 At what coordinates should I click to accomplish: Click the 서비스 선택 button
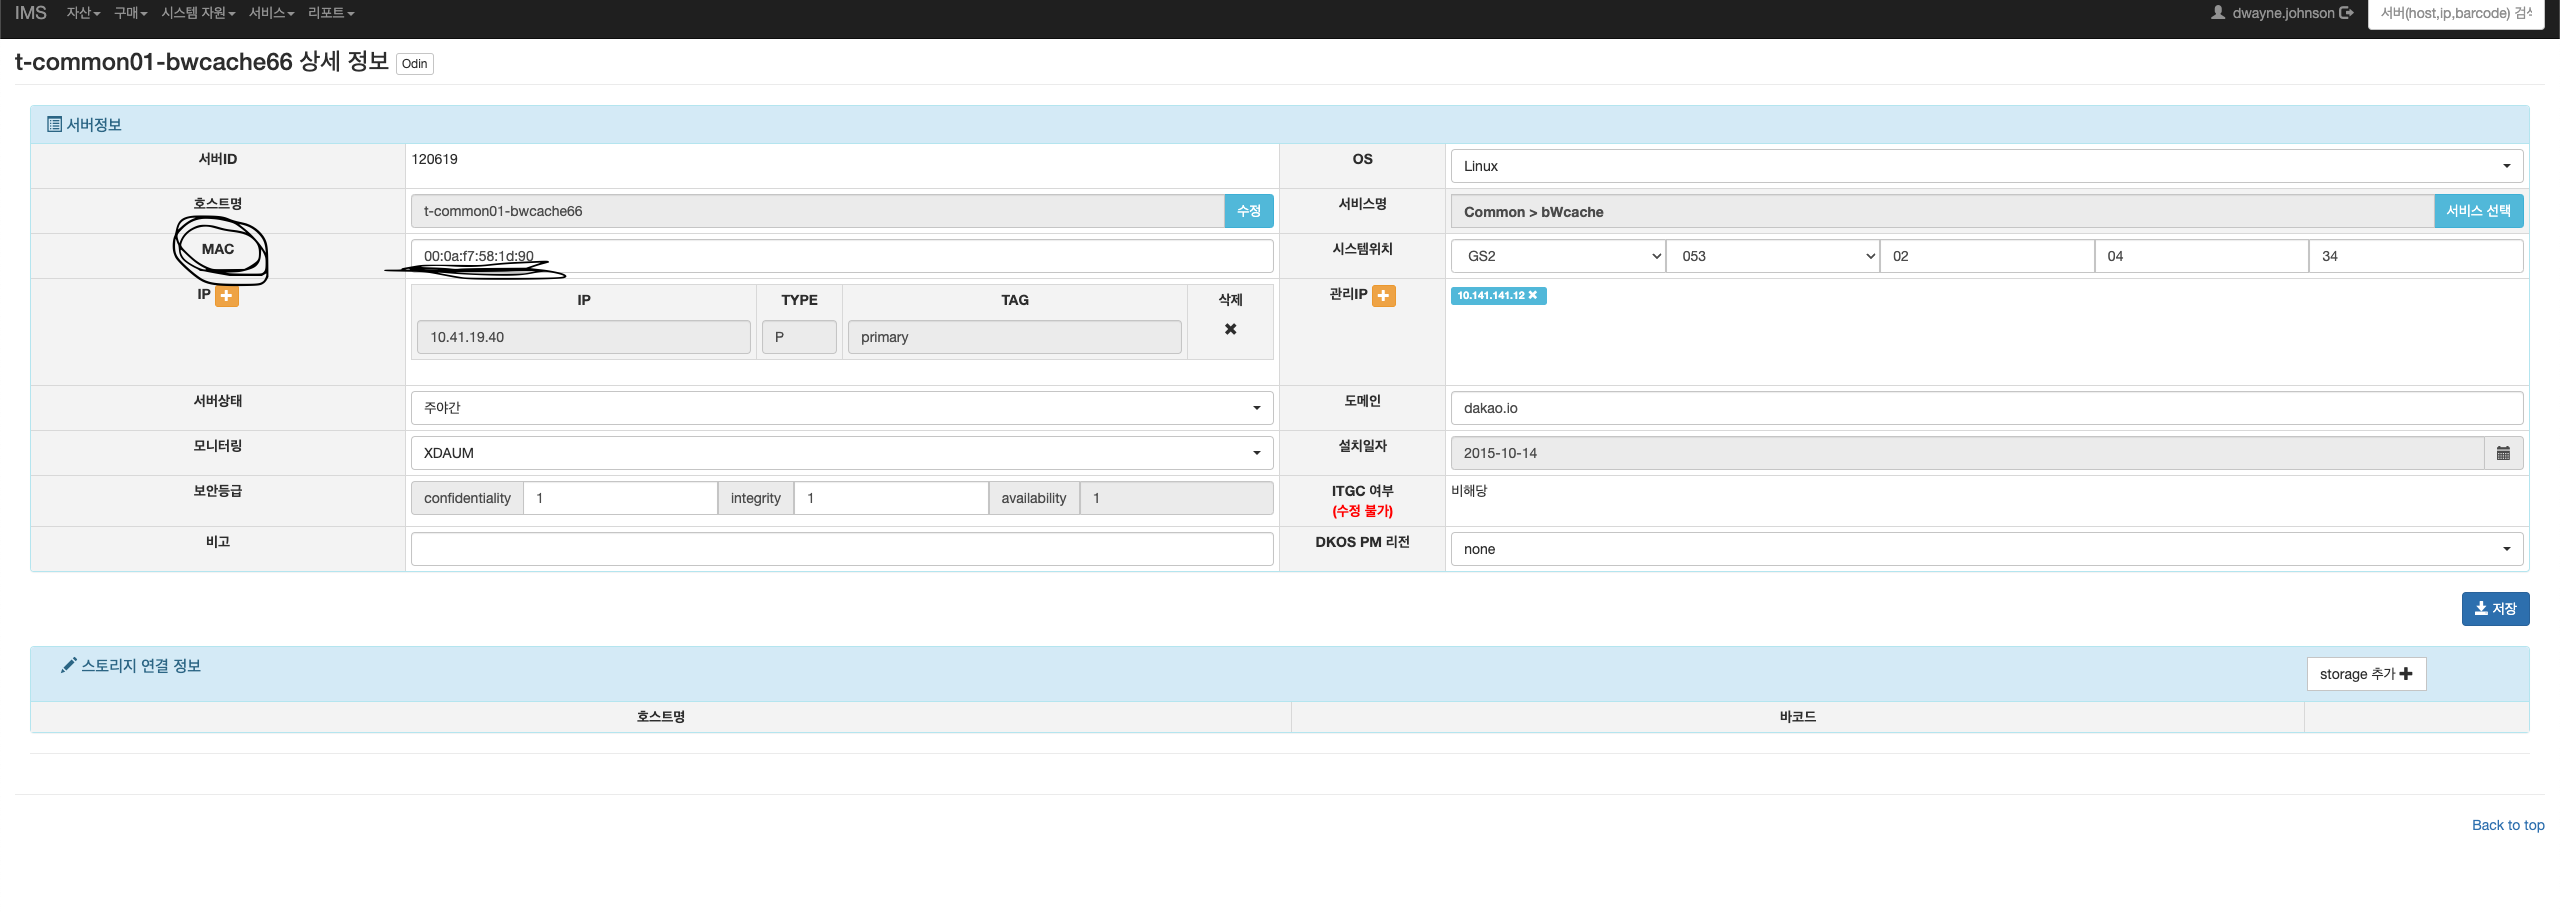pos(2478,211)
